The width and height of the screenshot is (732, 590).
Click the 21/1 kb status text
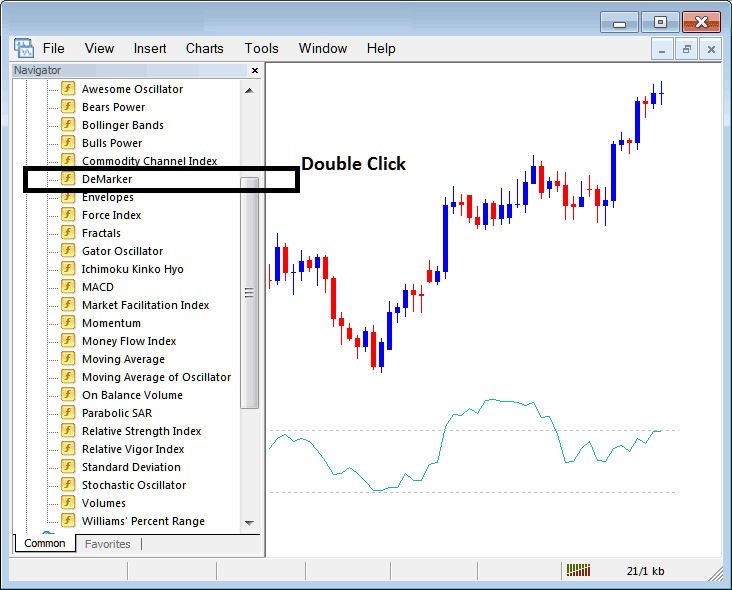[x=645, y=571]
